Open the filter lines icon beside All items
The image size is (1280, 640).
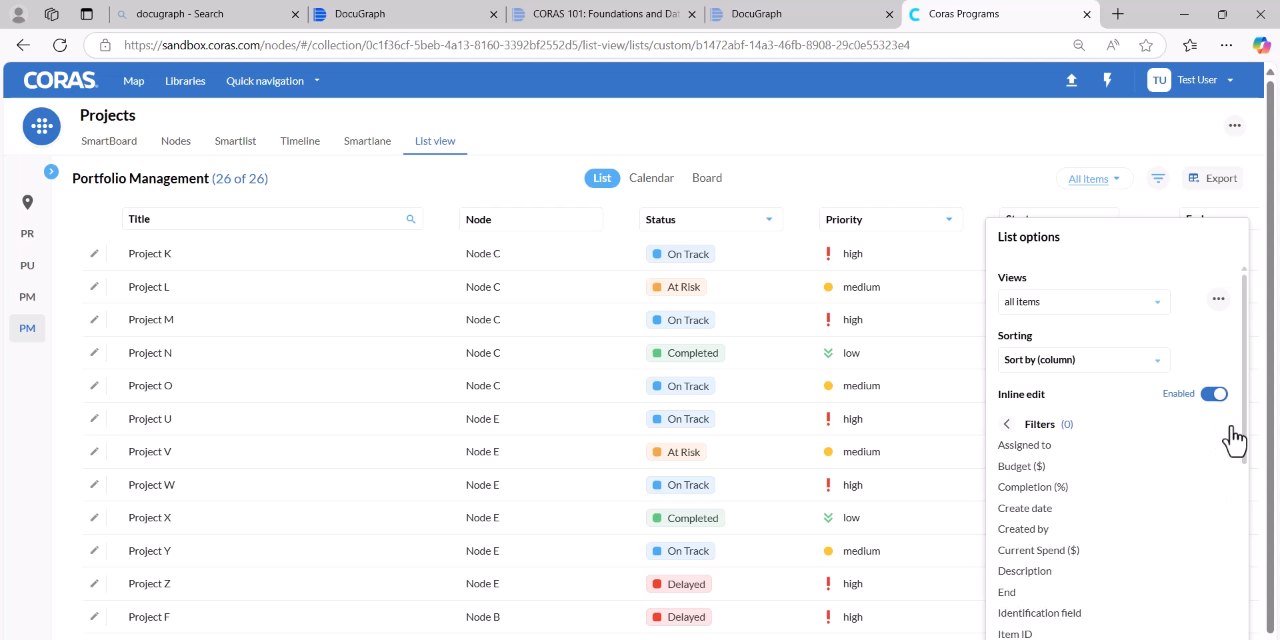point(1158,178)
